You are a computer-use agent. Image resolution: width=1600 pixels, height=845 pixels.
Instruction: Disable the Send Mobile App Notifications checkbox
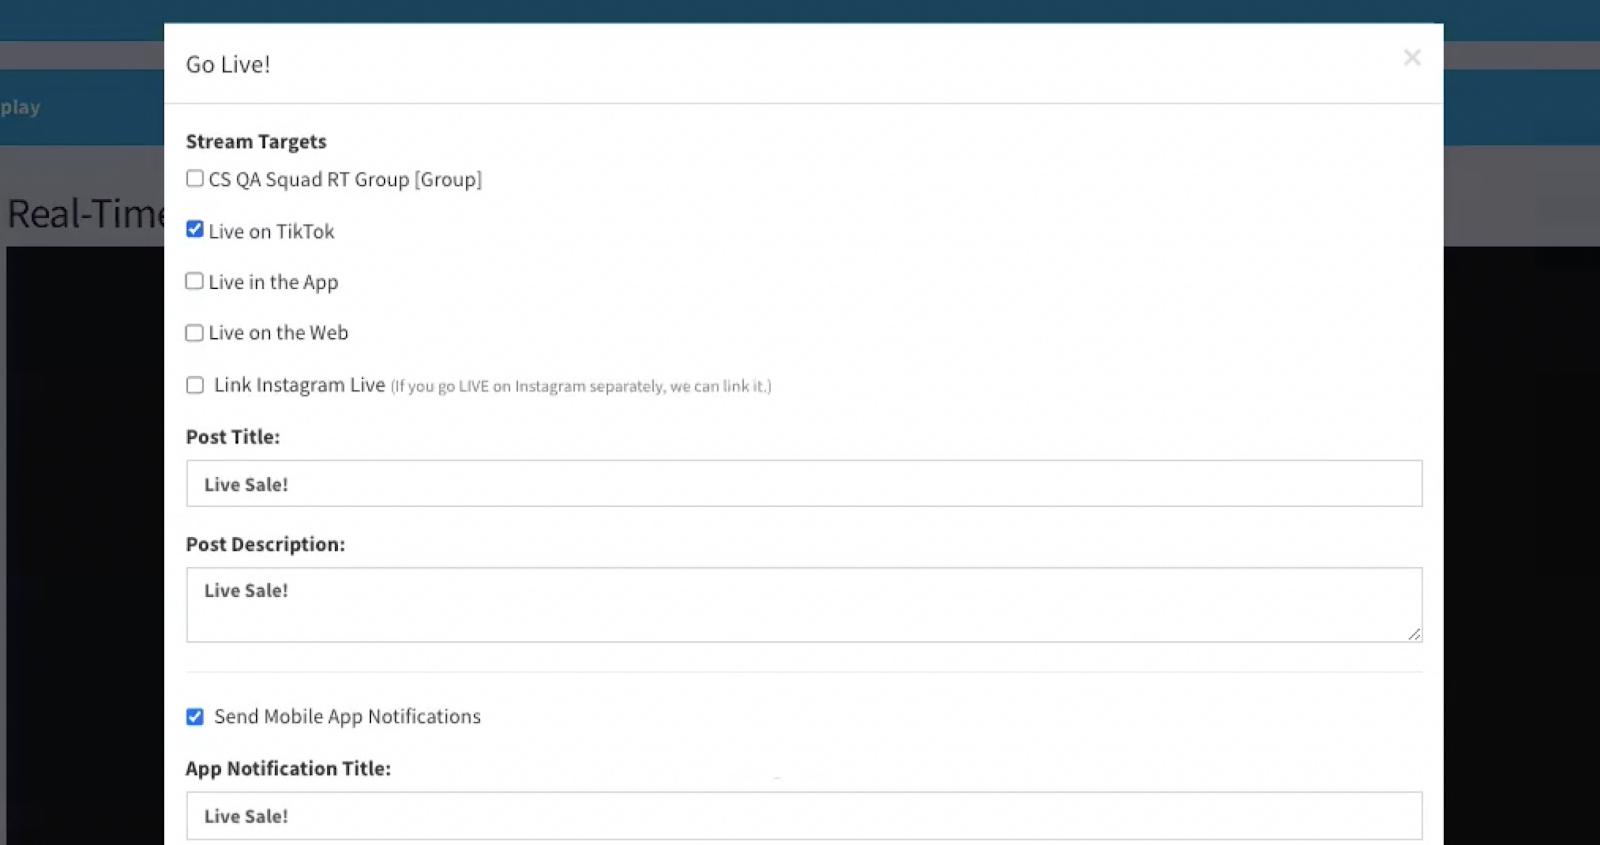coord(195,717)
